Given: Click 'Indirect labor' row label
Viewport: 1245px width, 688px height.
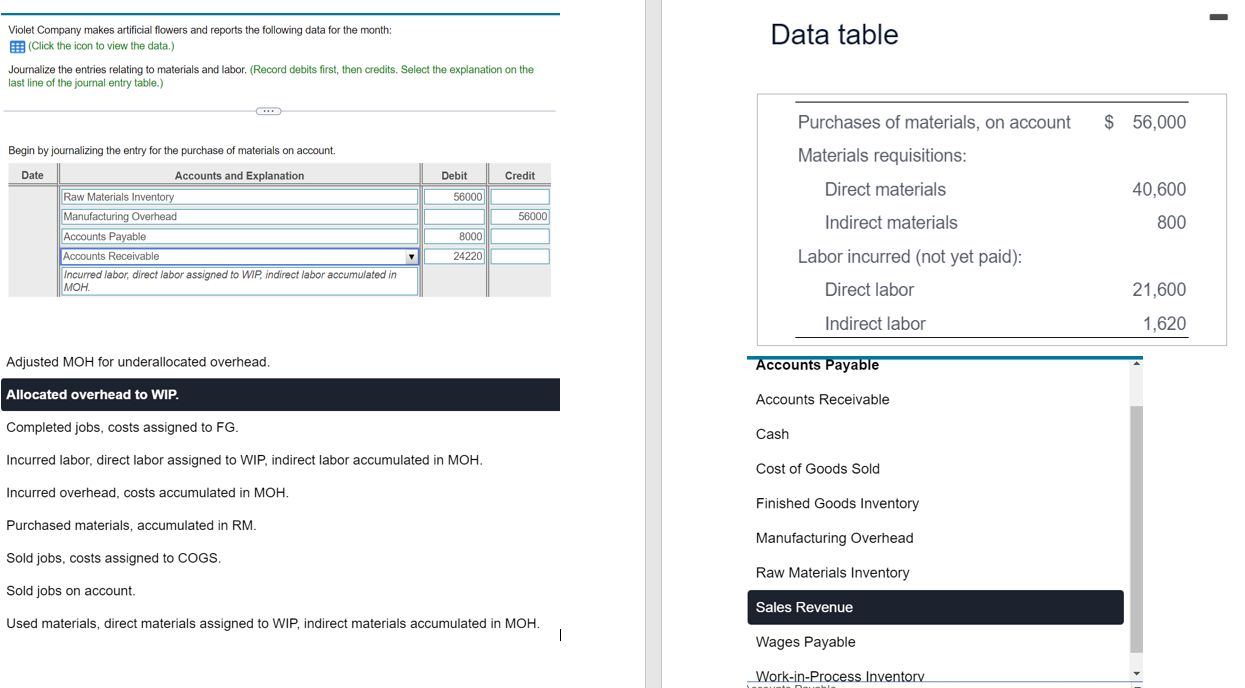Looking at the screenshot, I should pos(875,324).
